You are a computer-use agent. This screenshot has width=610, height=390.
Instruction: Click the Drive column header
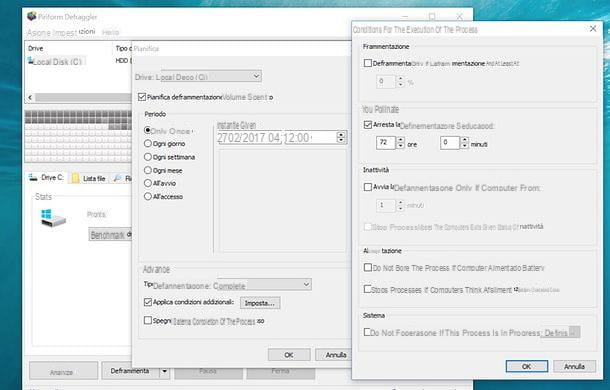(35, 49)
